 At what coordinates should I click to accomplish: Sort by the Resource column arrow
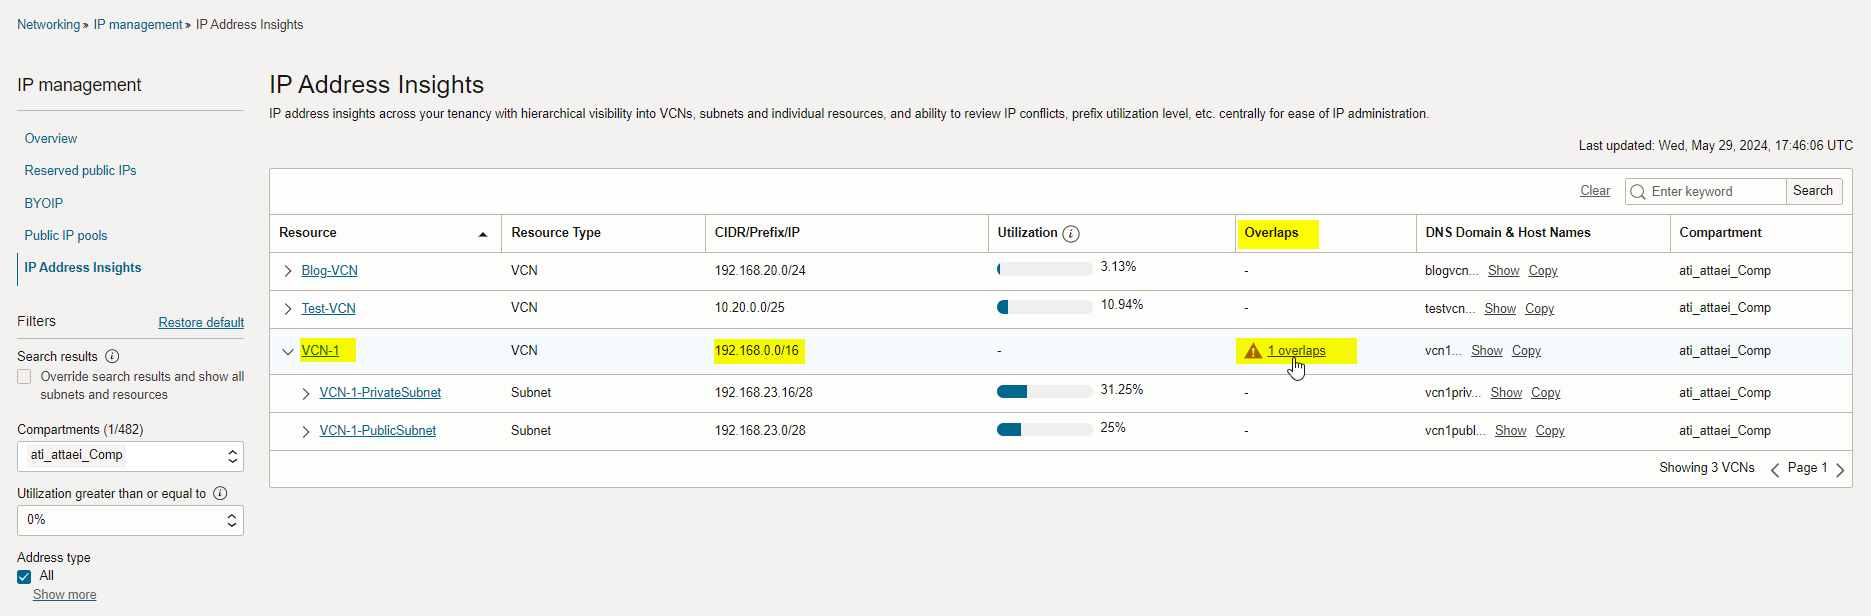483,234
